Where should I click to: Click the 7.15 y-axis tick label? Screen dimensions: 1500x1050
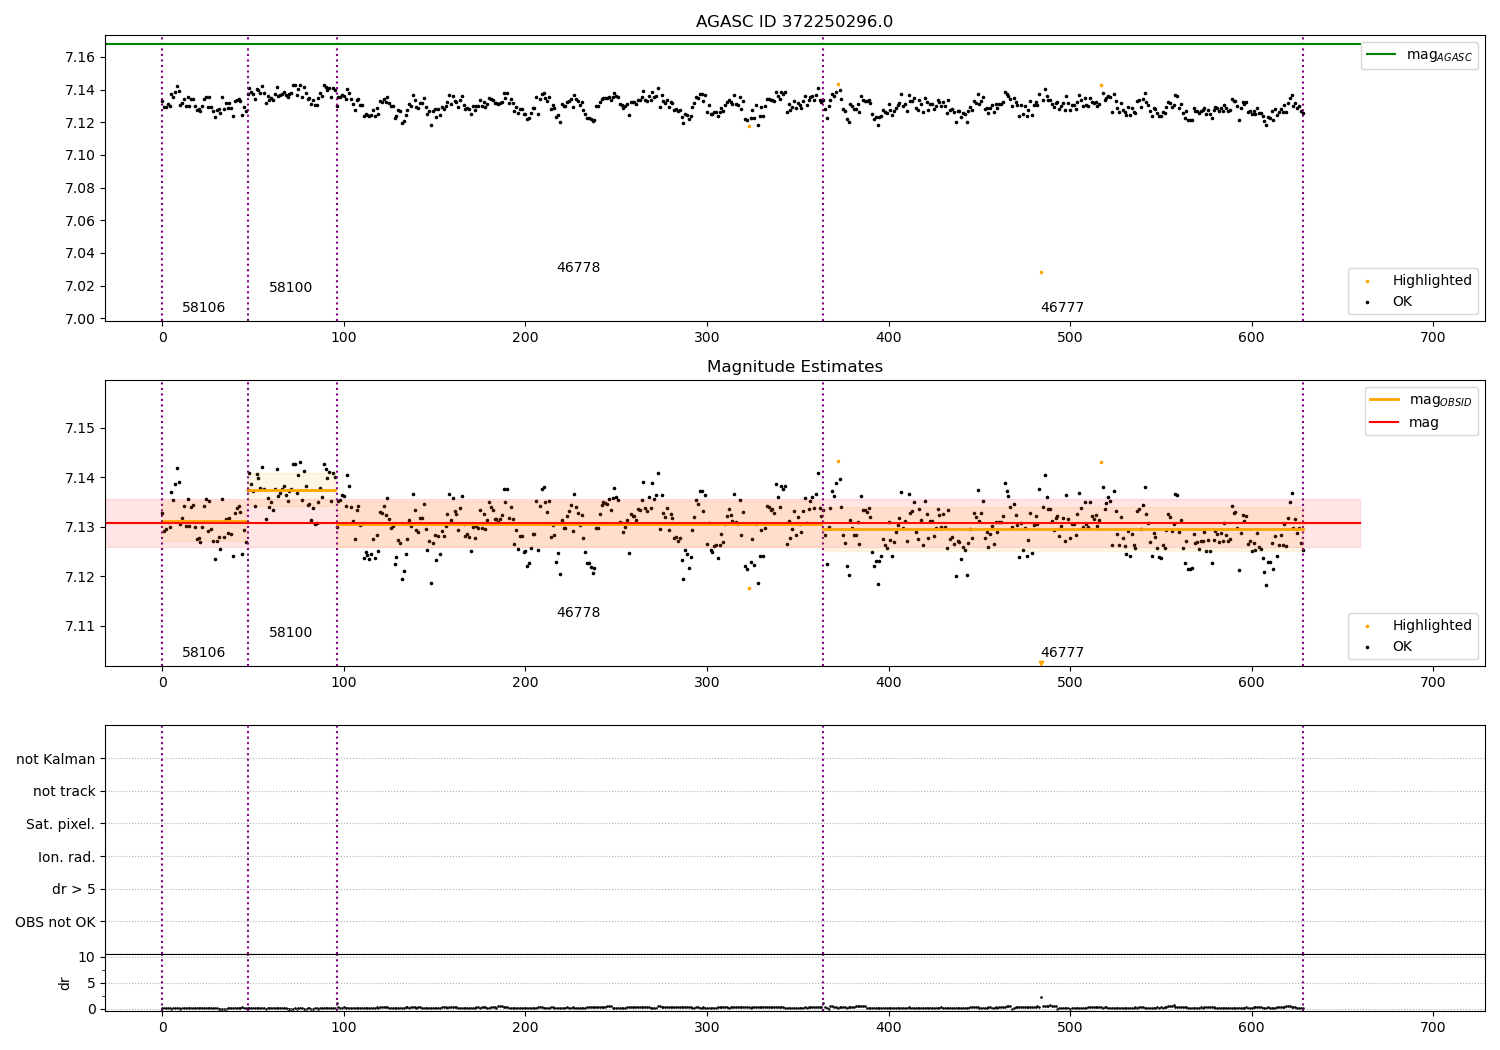pyautogui.click(x=80, y=429)
